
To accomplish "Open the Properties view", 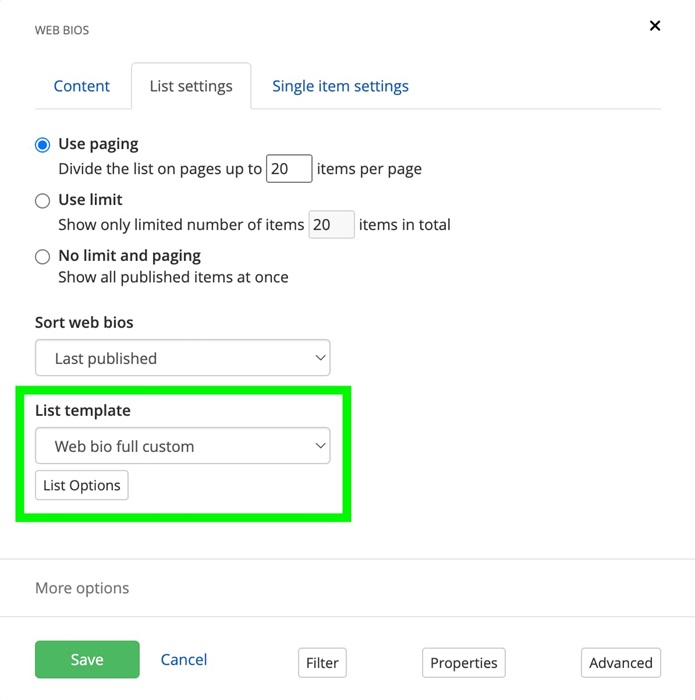I will click(464, 663).
